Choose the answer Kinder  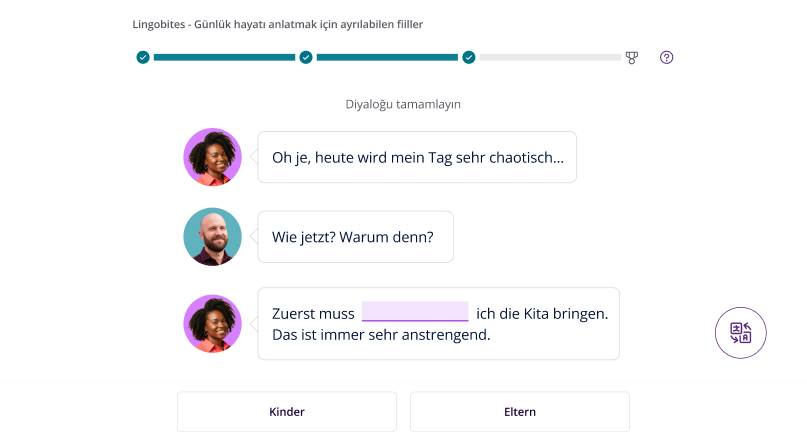click(x=287, y=412)
